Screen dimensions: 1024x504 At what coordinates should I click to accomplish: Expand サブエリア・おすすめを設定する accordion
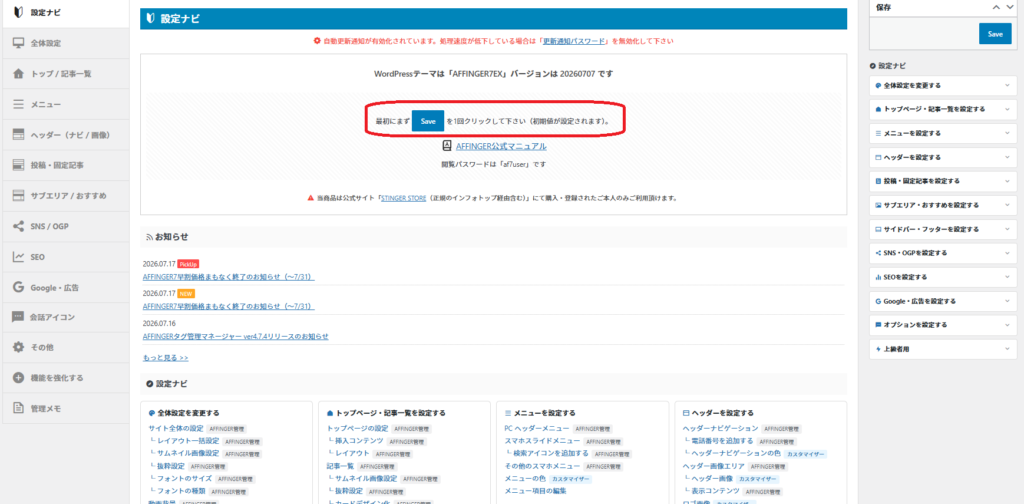943,205
